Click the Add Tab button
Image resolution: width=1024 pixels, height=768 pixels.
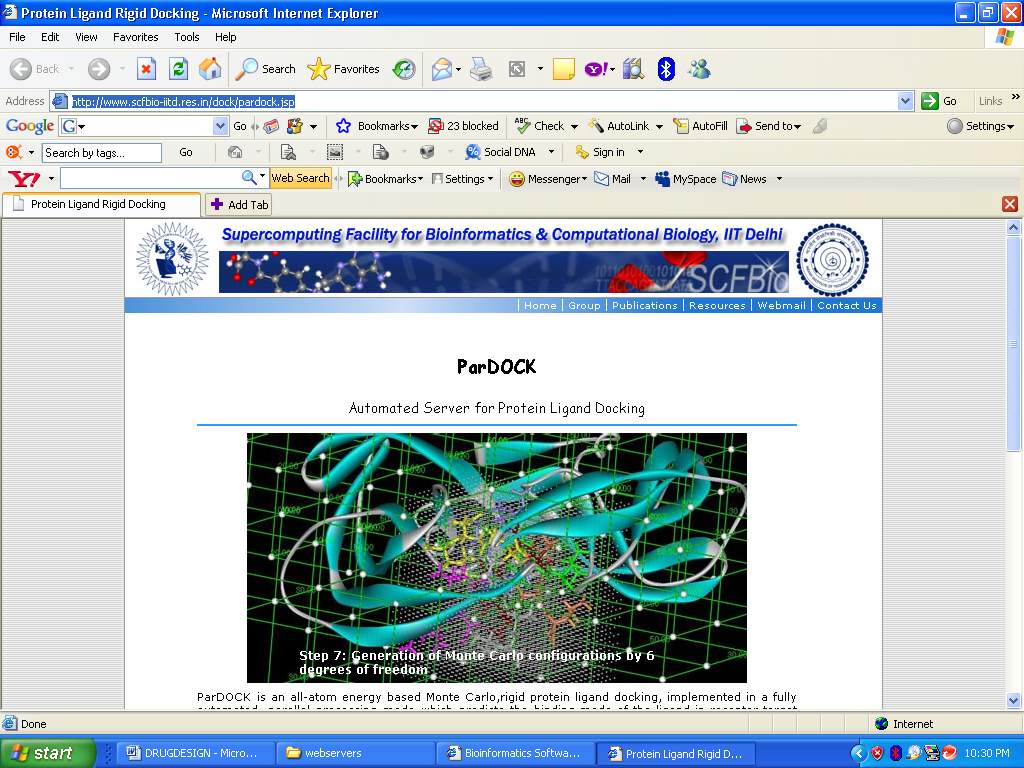pyautogui.click(x=239, y=204)
